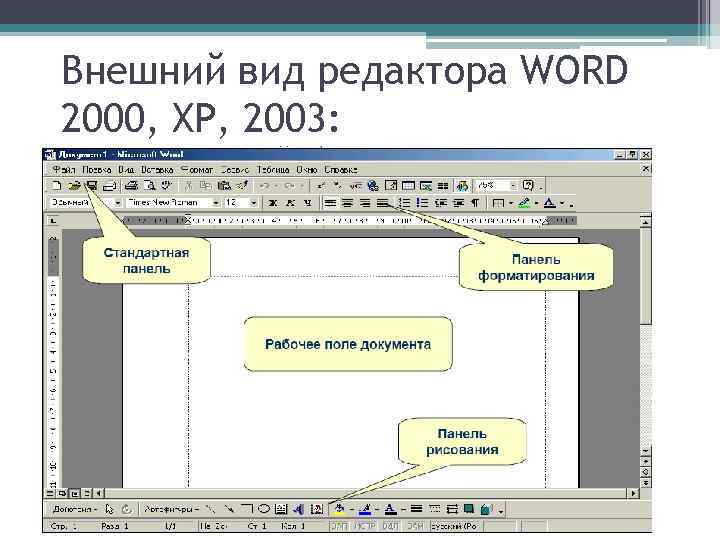Apply line color in drawing toolbar
Viewport: 720px width, 540px height.
click(x=365, y=509)
